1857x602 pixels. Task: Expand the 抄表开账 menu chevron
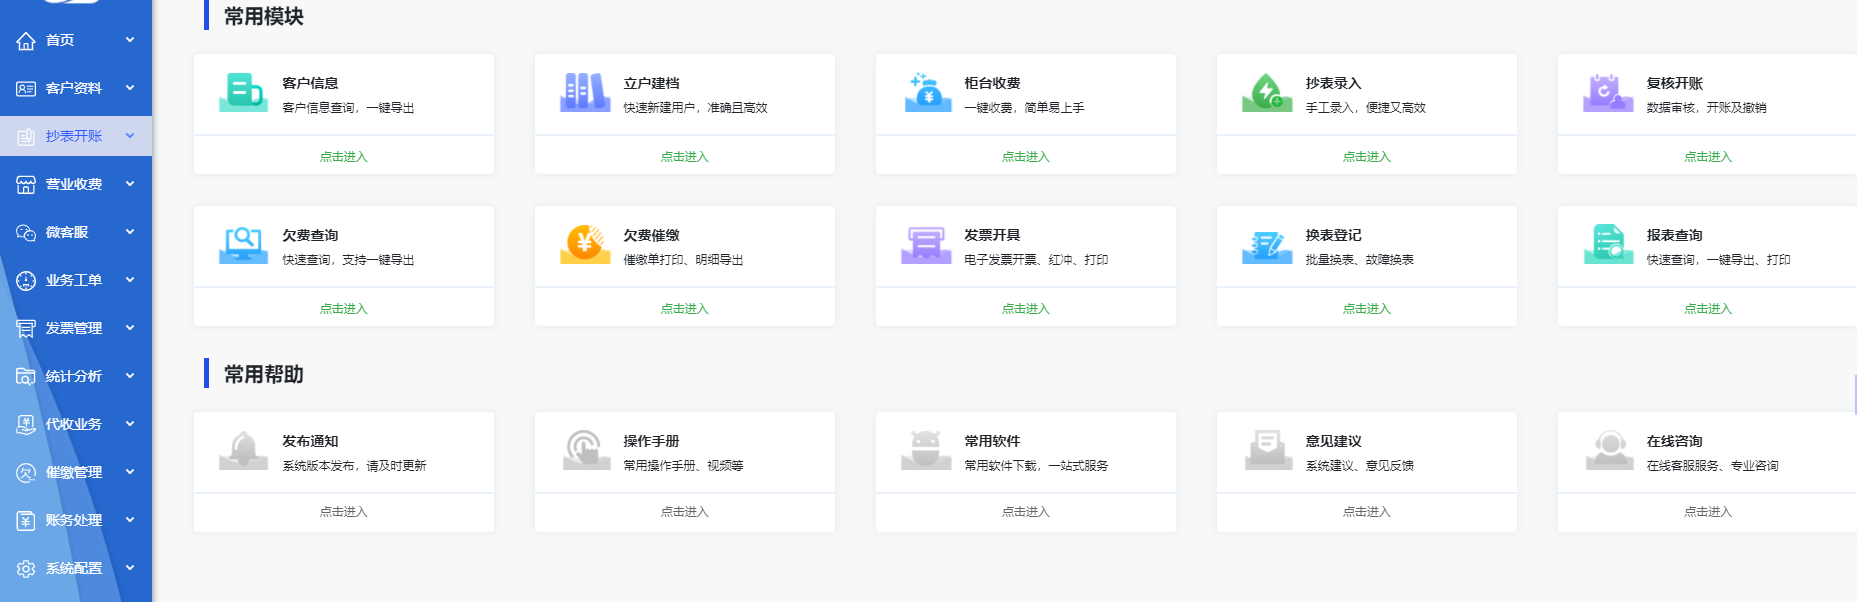point(130,136)
